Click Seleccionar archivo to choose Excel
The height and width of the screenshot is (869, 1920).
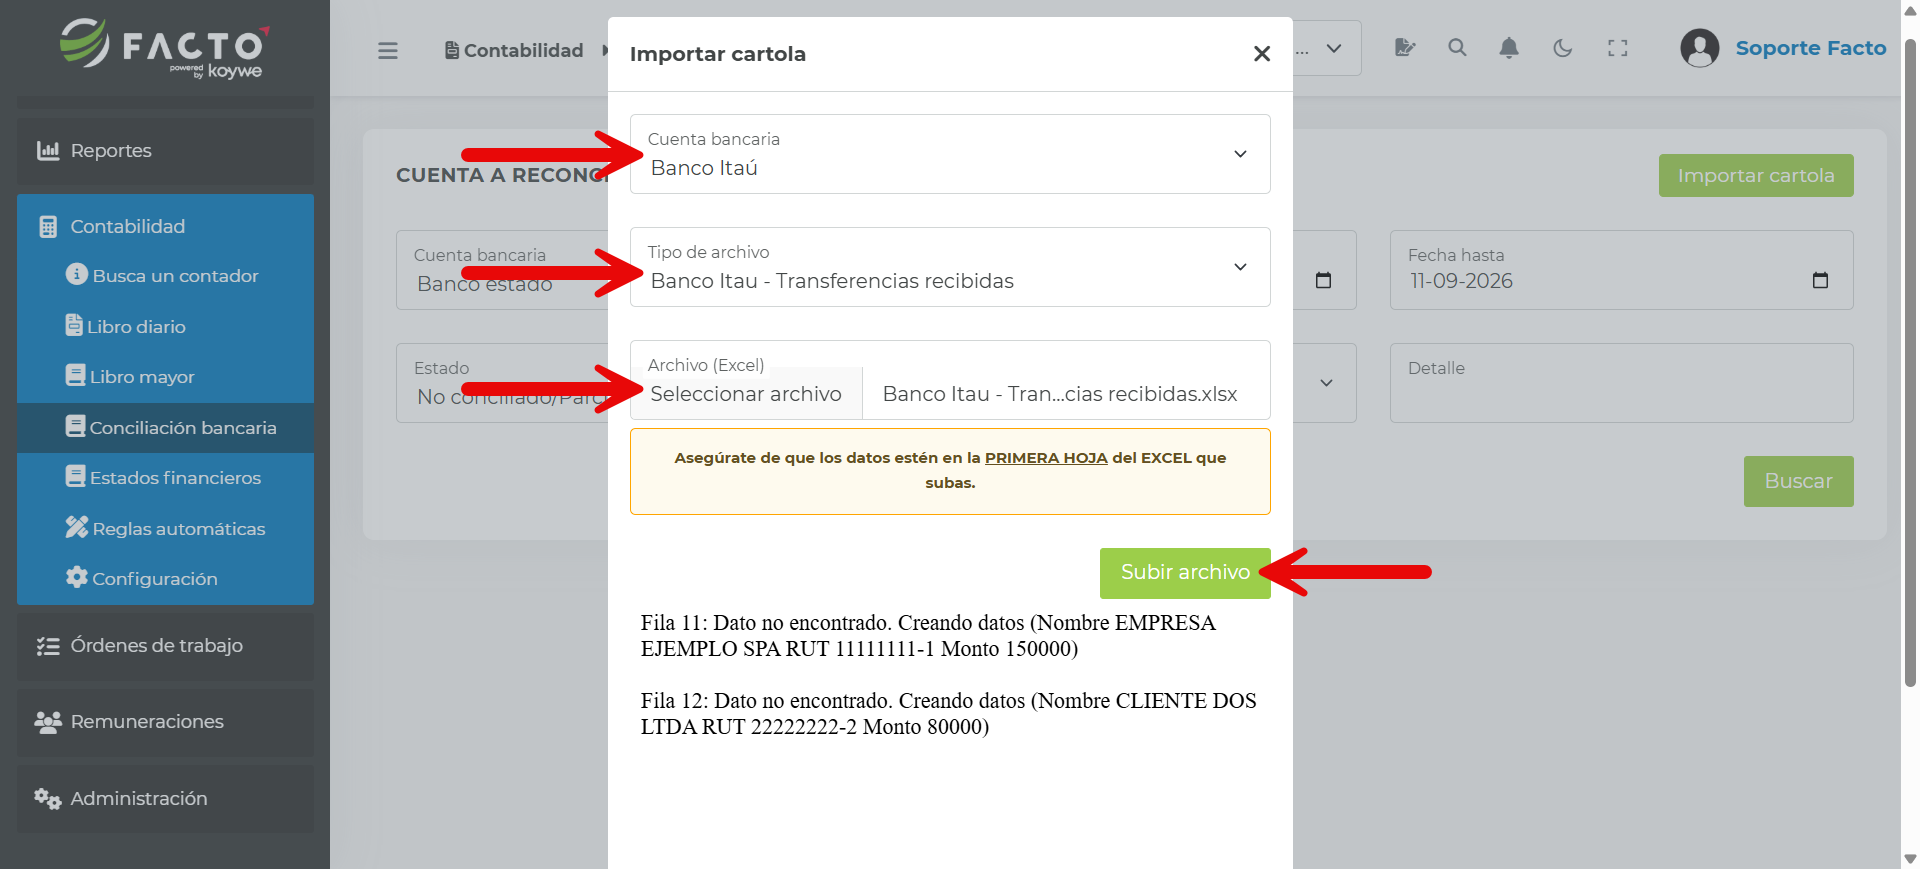[746, 394]
